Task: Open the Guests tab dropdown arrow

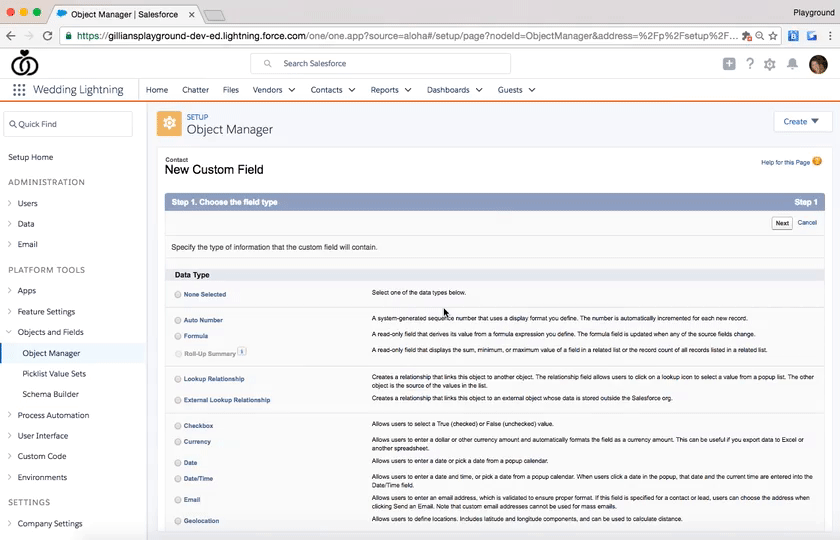Action: click(532, 90)
